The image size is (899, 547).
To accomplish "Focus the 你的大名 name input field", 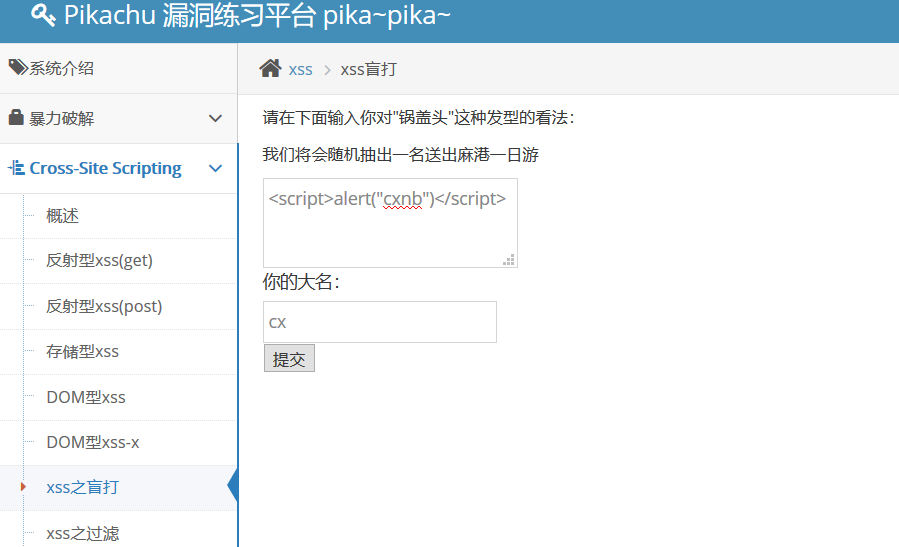I will tap(380, 322).
